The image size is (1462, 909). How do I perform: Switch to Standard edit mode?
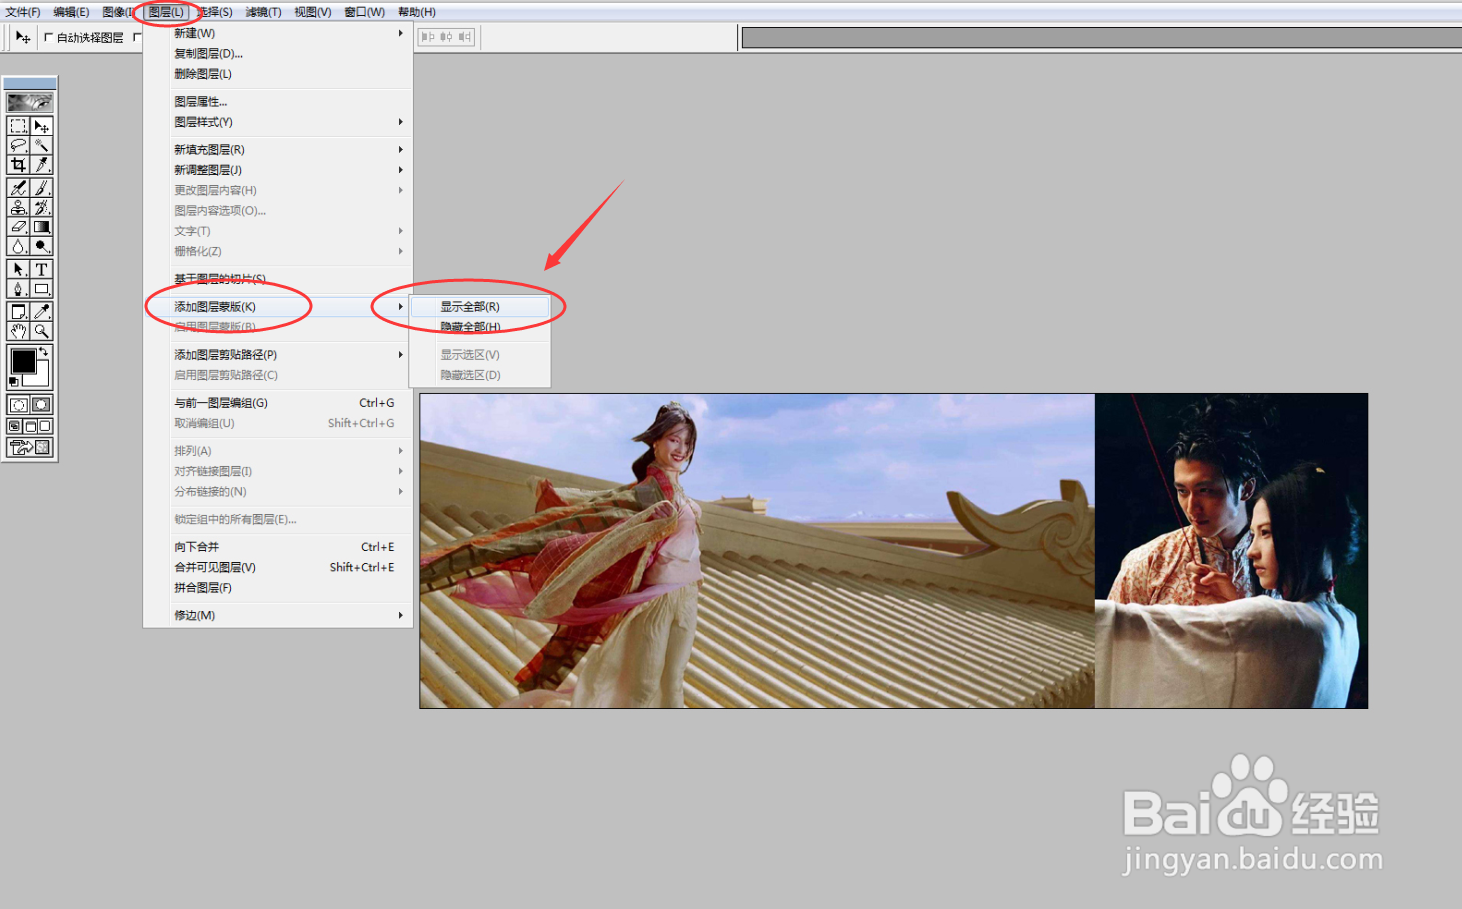18,405
